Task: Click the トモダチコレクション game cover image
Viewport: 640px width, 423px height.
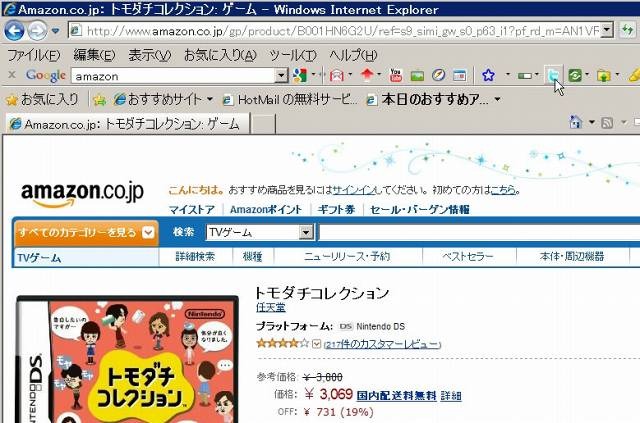Action: 127,359
